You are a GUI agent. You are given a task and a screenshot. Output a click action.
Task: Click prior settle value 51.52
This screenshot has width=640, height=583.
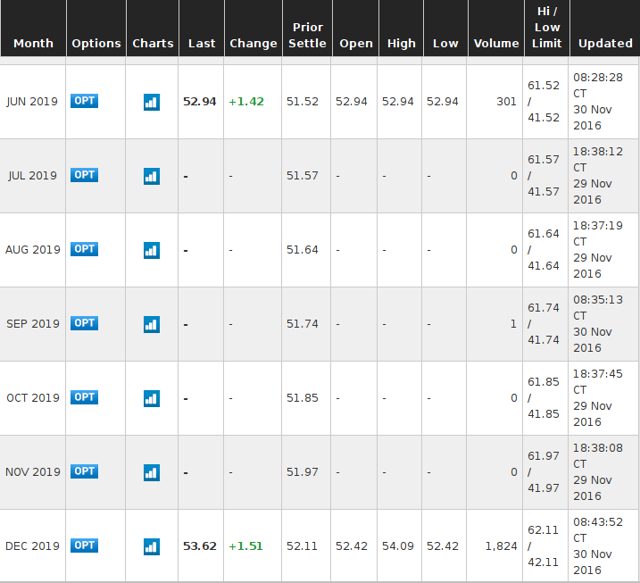[302, 101]
